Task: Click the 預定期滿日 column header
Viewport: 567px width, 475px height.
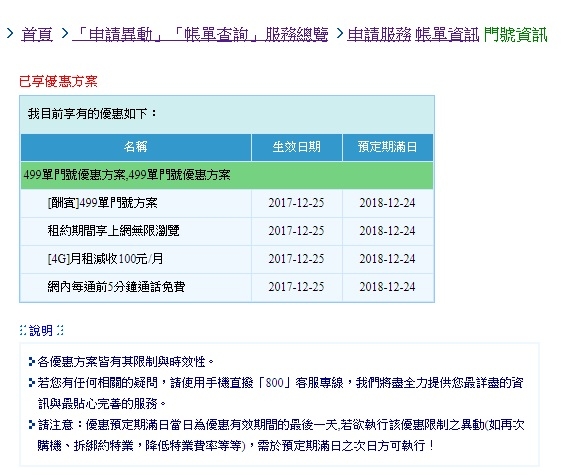Action: (388, 147)
